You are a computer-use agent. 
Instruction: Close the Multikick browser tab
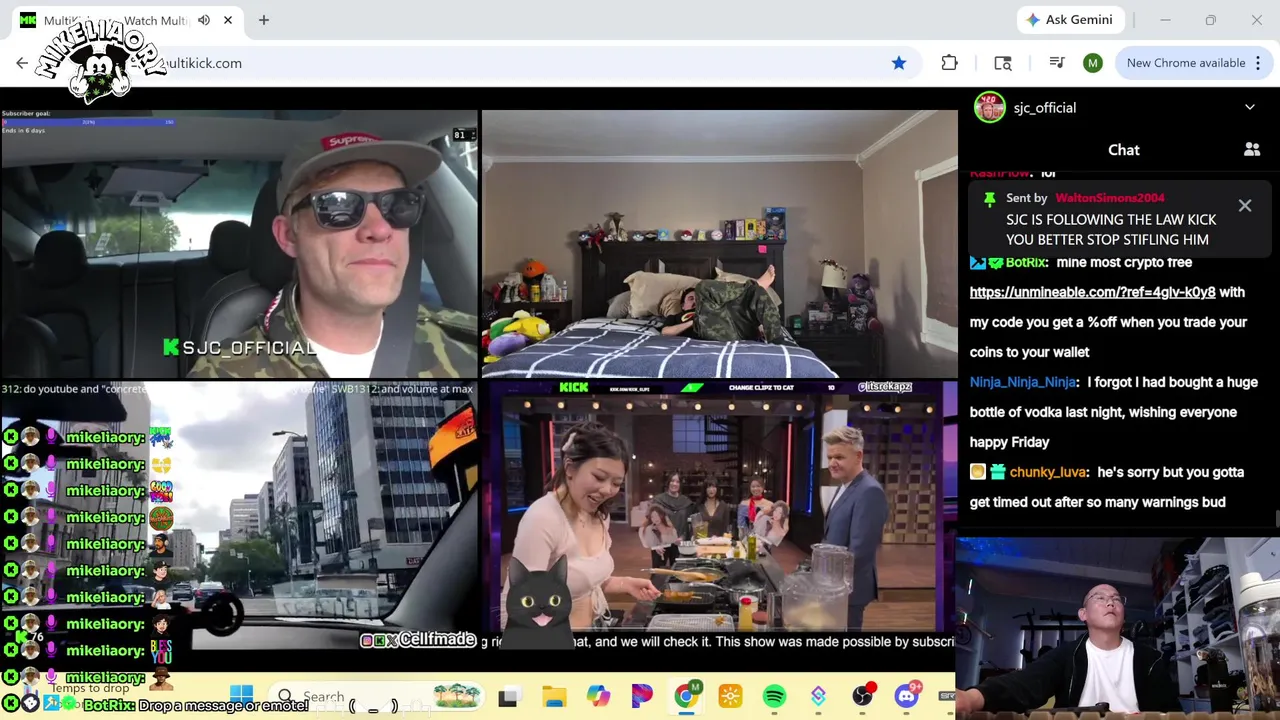tap(228, 20)
